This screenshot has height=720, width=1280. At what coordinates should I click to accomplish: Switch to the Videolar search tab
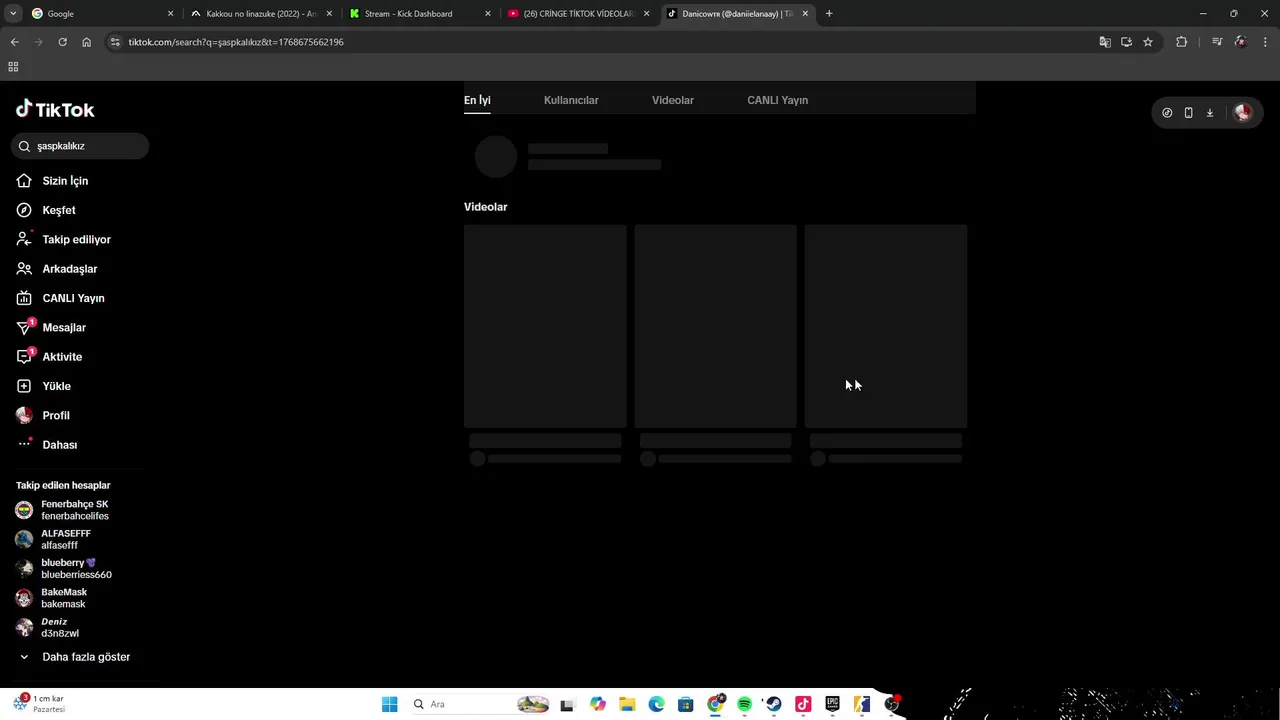(x=673, y=100)
